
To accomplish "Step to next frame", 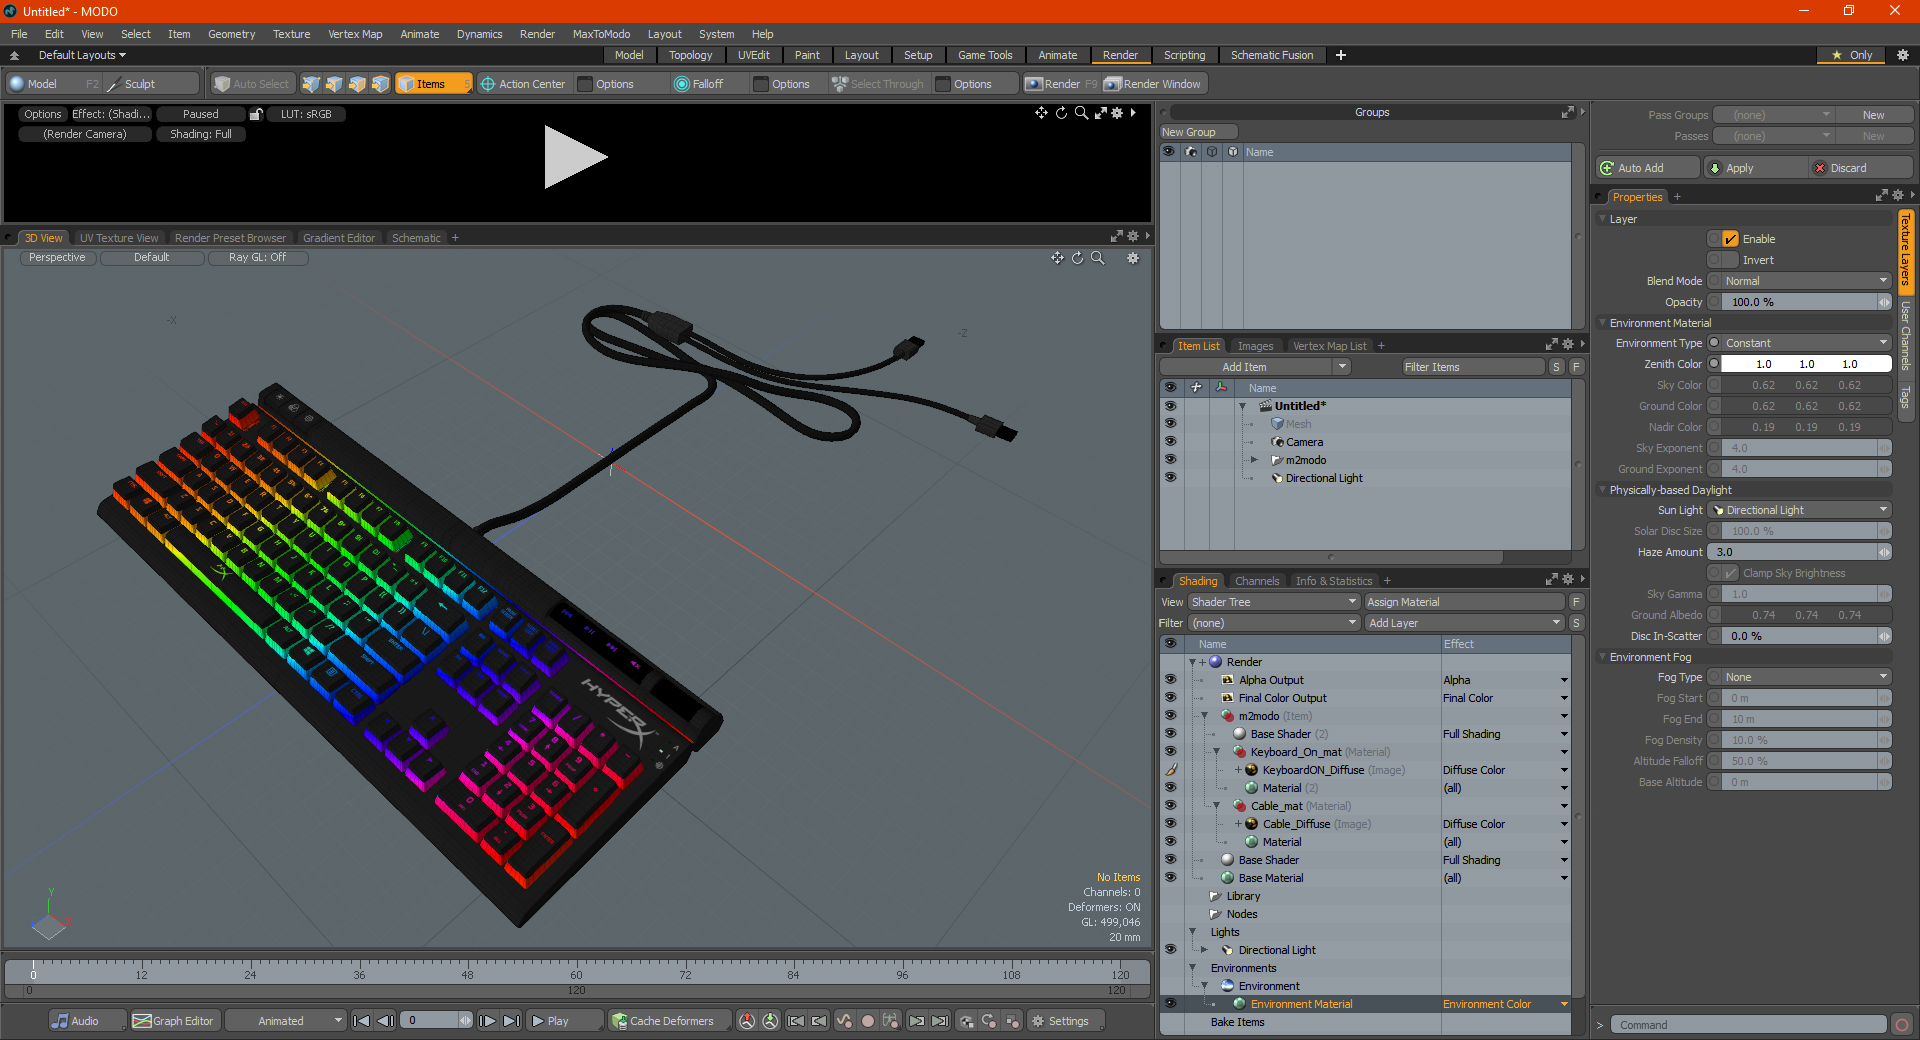I will point(487,1021).
